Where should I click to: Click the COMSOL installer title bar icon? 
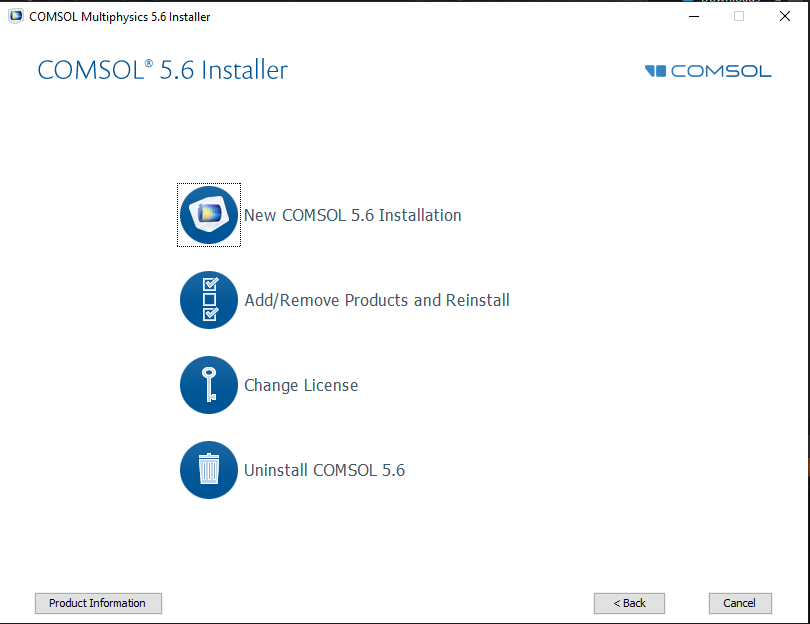pyautogui.click(x=16, y=17)
